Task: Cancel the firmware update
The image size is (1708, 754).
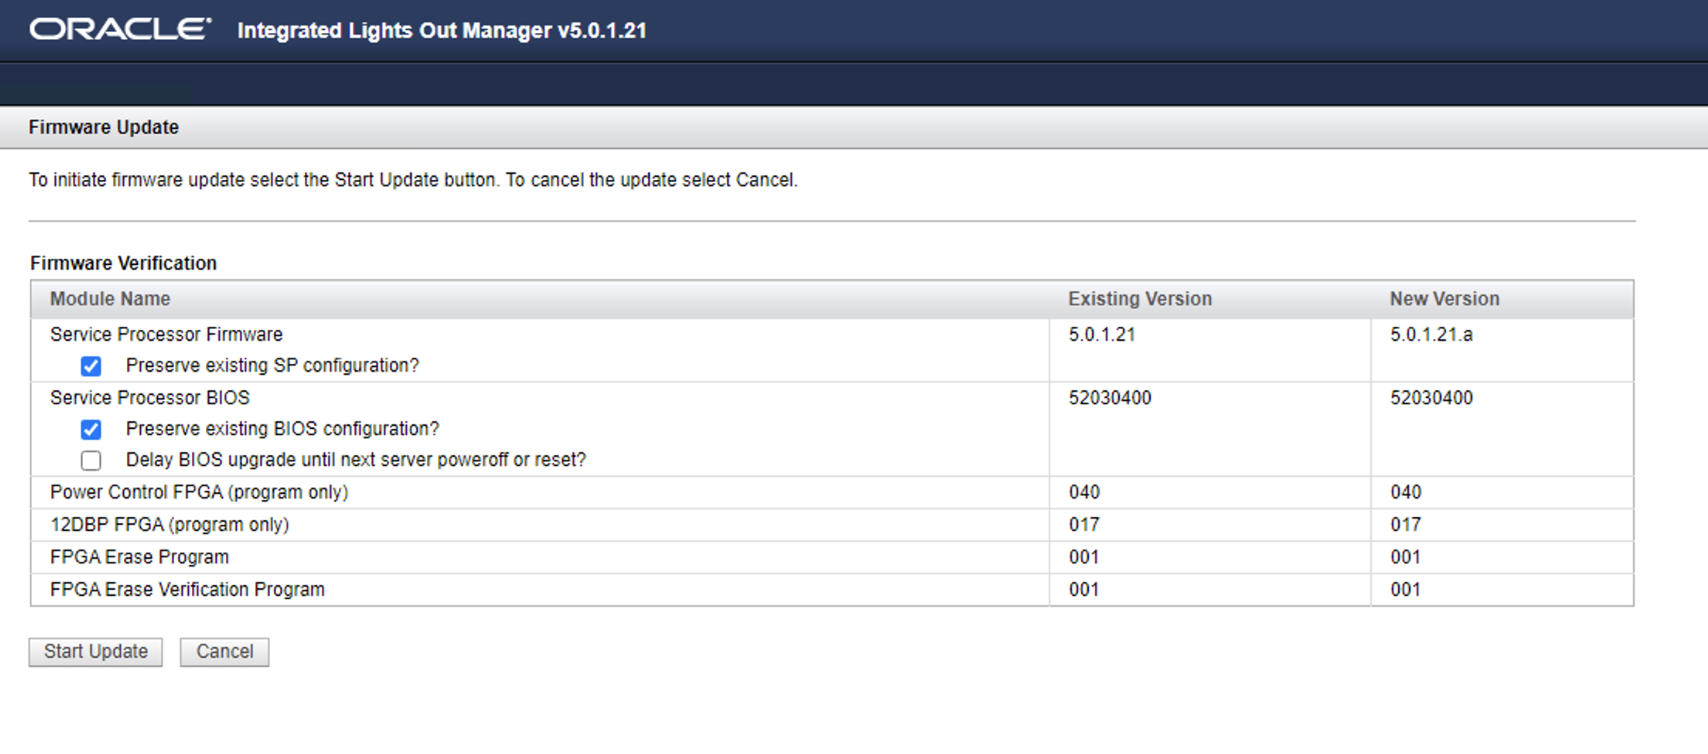Action: pyautogui.click(x=224, y=652)
